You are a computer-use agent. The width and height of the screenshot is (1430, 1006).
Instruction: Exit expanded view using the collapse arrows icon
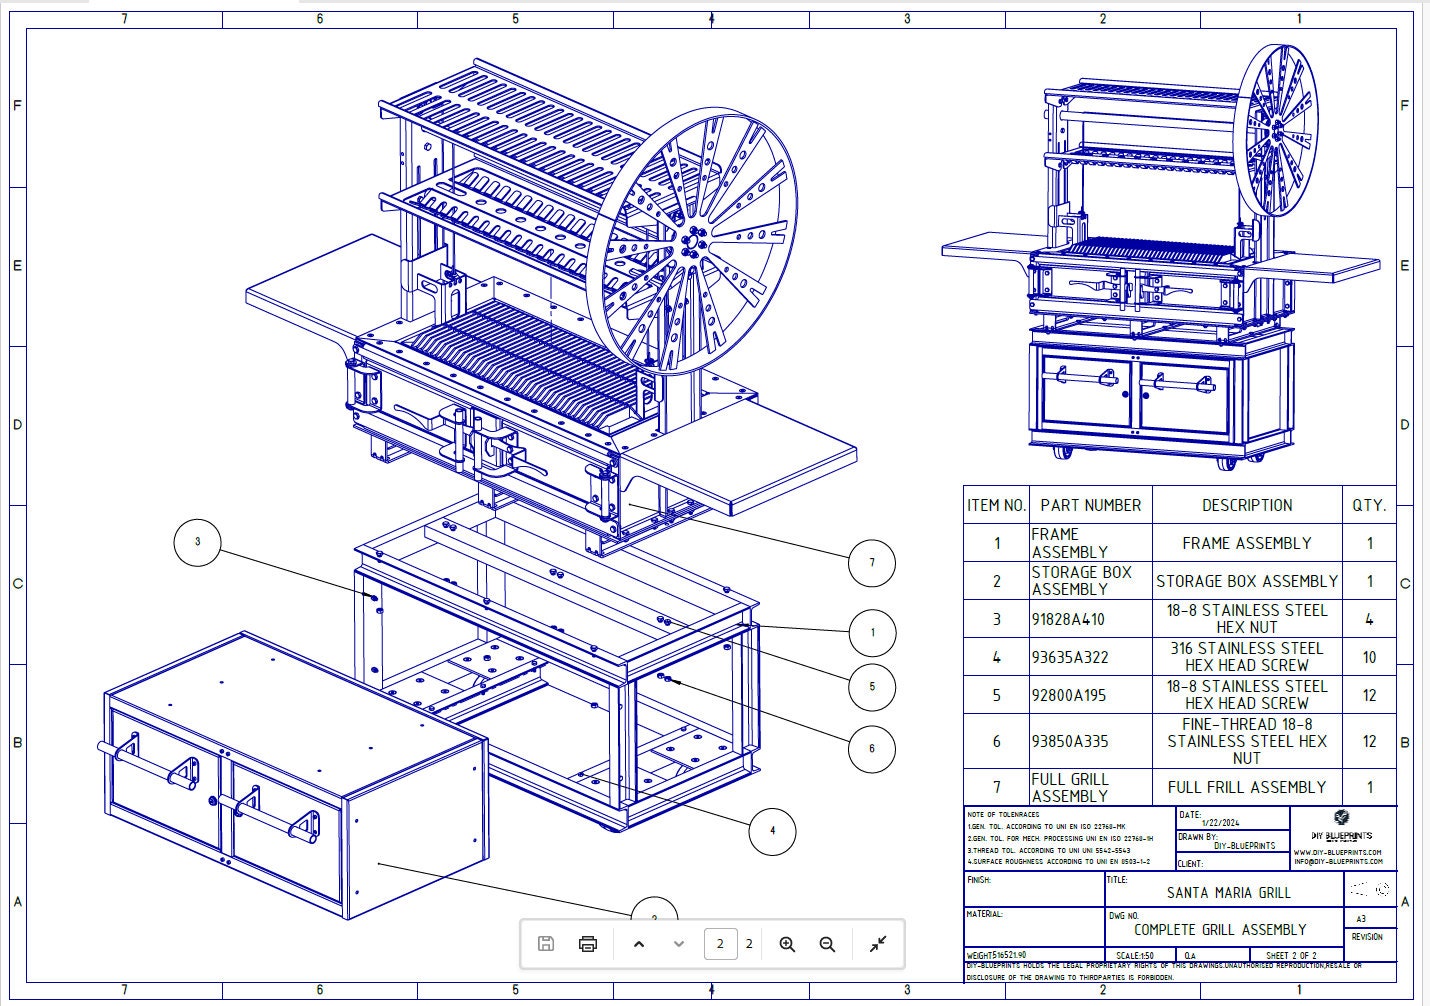877,942
